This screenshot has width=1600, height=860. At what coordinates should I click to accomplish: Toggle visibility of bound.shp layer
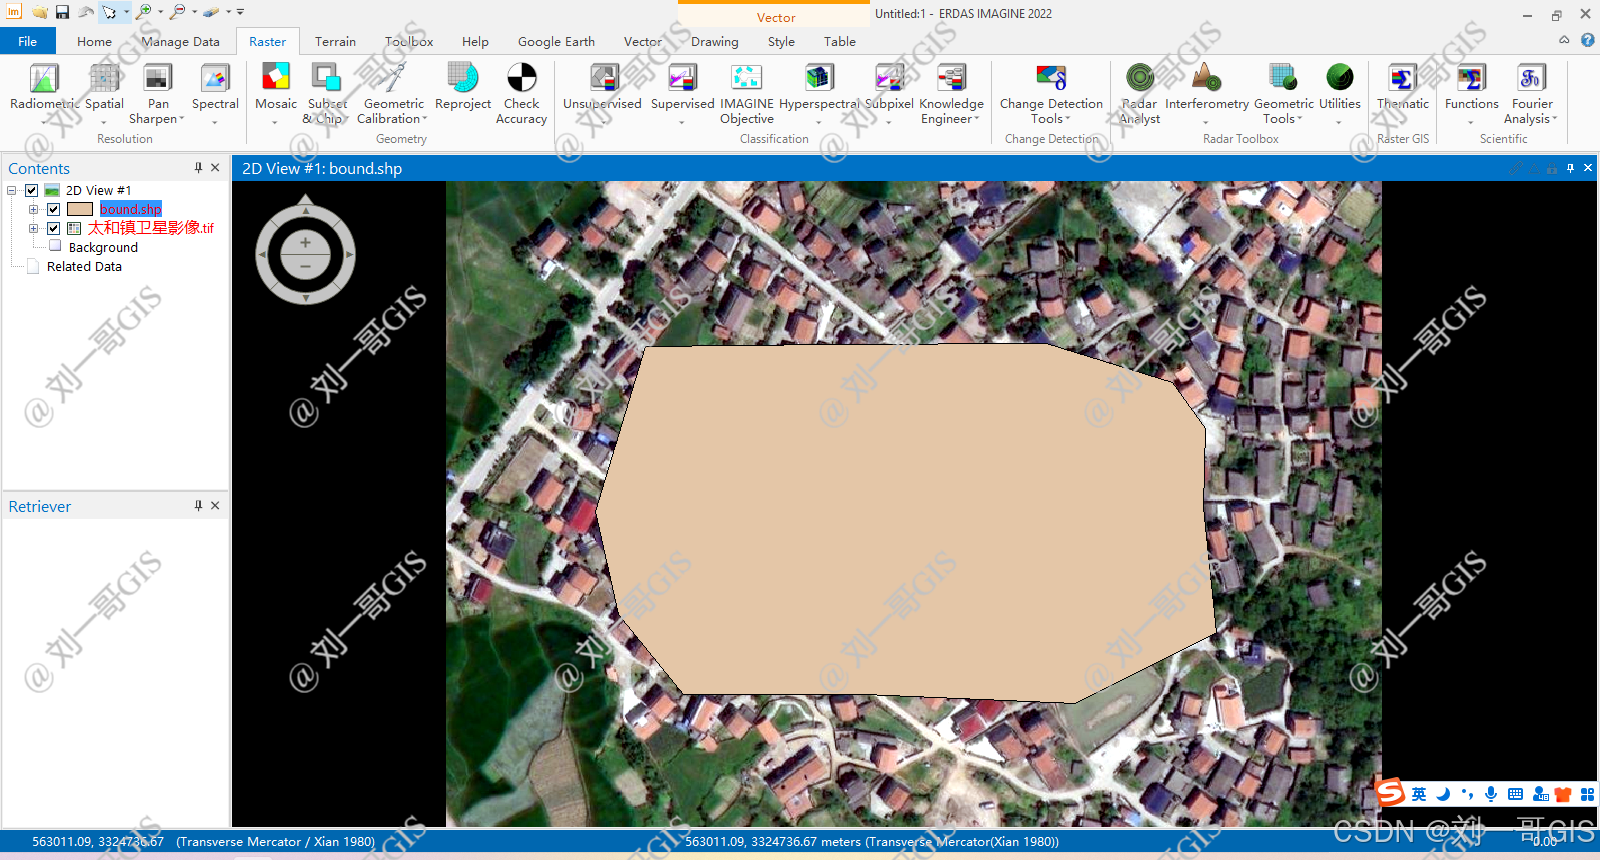point(53,209)
